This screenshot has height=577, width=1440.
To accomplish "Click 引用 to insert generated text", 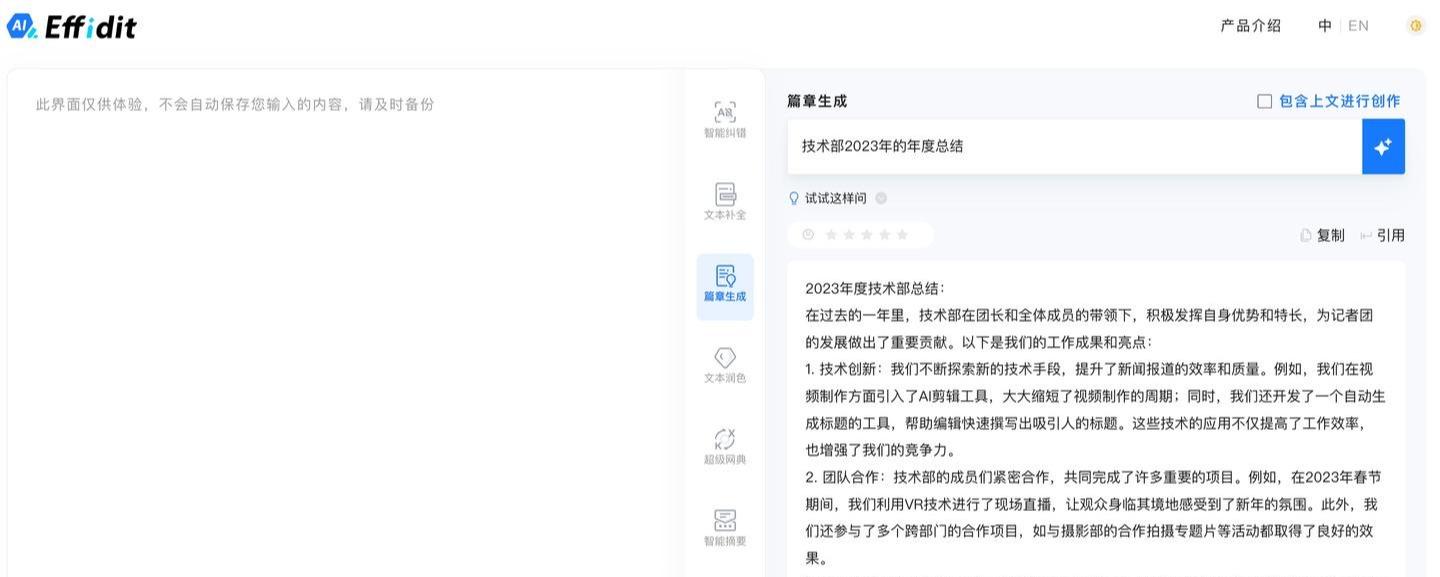I will (x=1382, y=235).
